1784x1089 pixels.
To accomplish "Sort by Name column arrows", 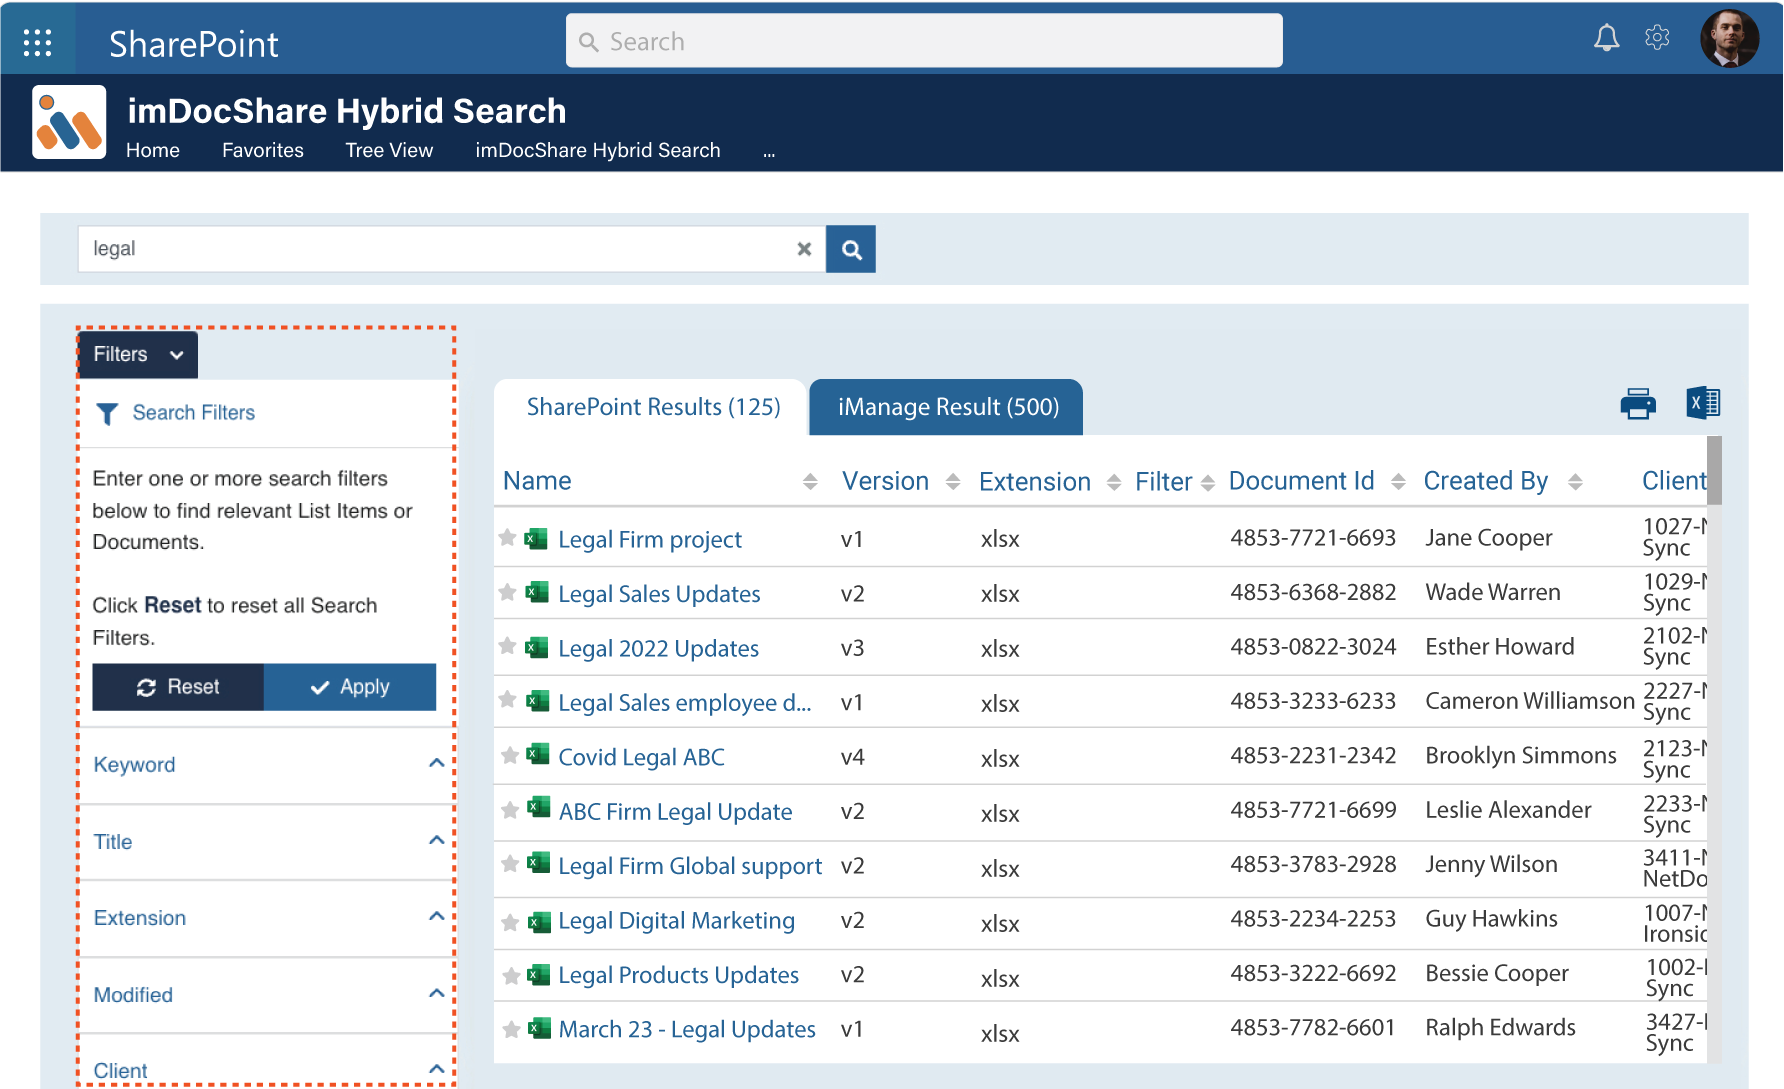I will coord(810,482).
